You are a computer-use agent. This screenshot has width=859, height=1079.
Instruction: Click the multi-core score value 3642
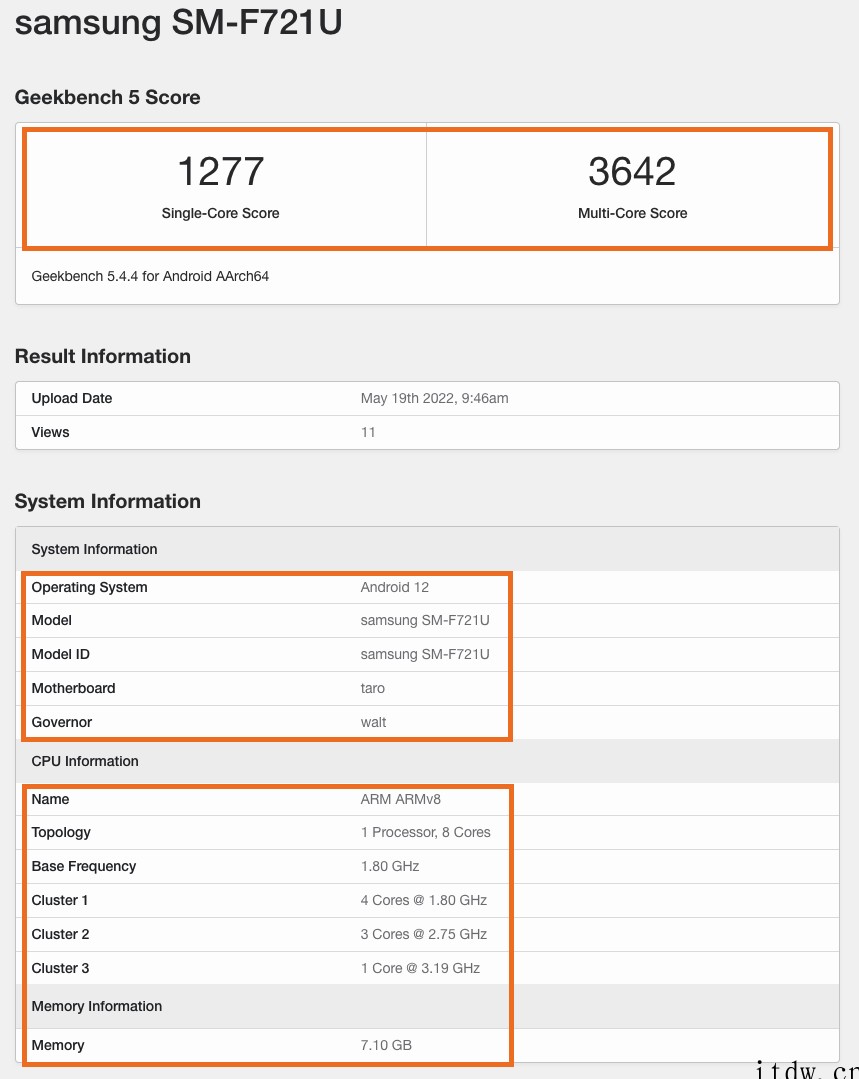(x=632, y=171)
